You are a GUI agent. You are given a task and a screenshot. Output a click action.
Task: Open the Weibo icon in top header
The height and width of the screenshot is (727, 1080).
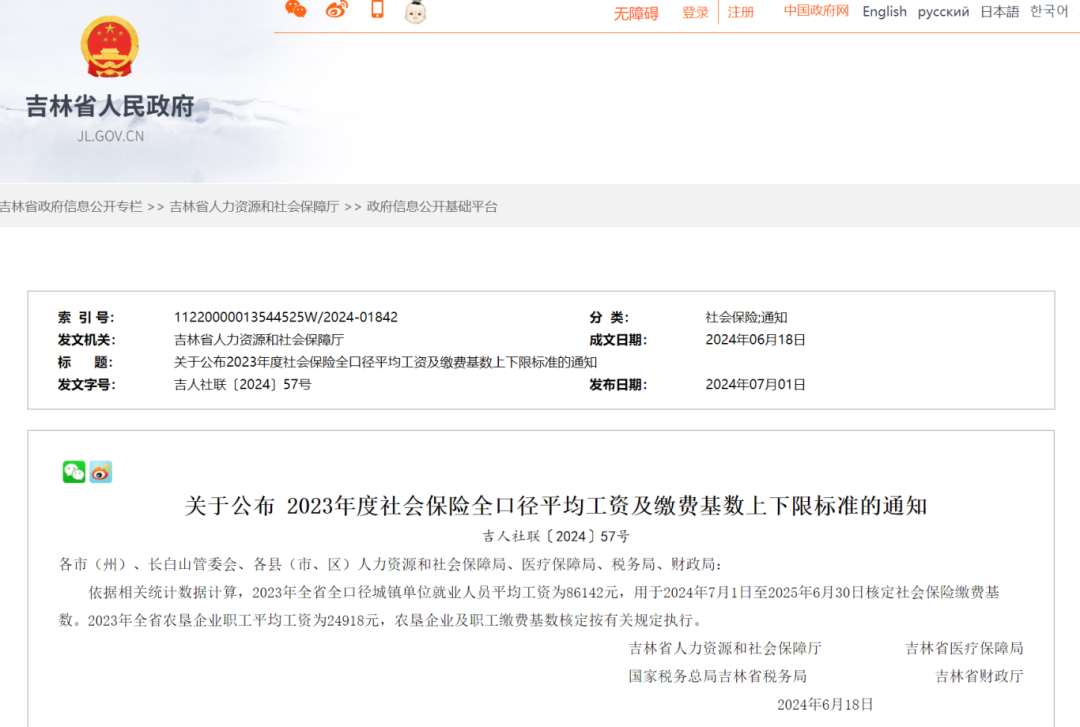(x=337, y=10)
